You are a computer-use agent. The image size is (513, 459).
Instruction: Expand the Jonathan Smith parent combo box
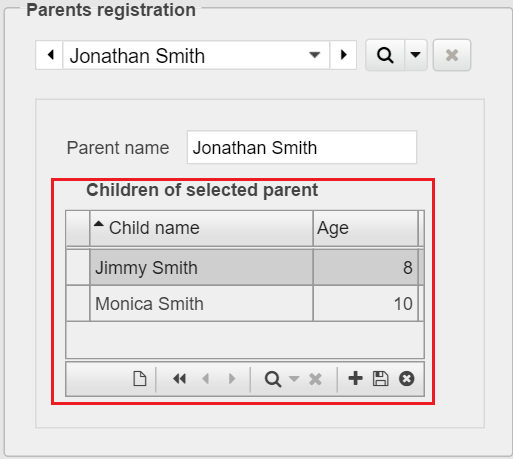[x=314, y=55]
